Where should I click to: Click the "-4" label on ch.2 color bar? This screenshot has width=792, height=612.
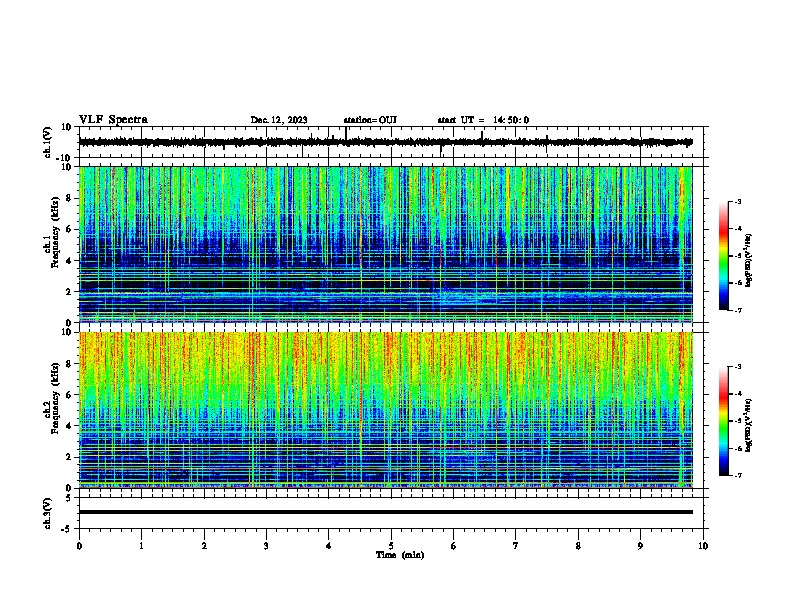[x=738, y=394]
